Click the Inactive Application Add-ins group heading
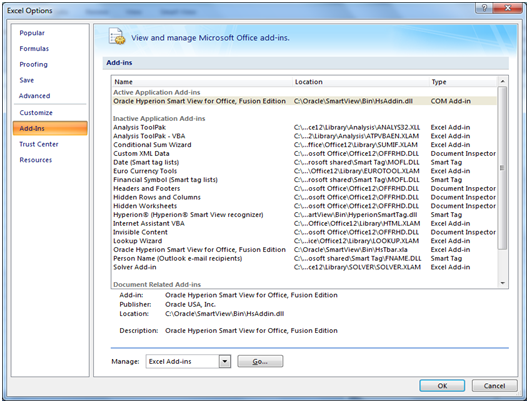 (x=159, y=119)
